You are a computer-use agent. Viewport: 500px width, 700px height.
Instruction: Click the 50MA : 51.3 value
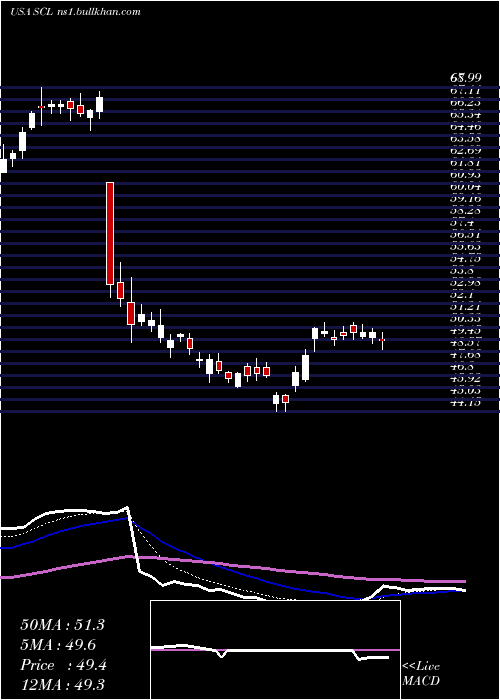62,625
